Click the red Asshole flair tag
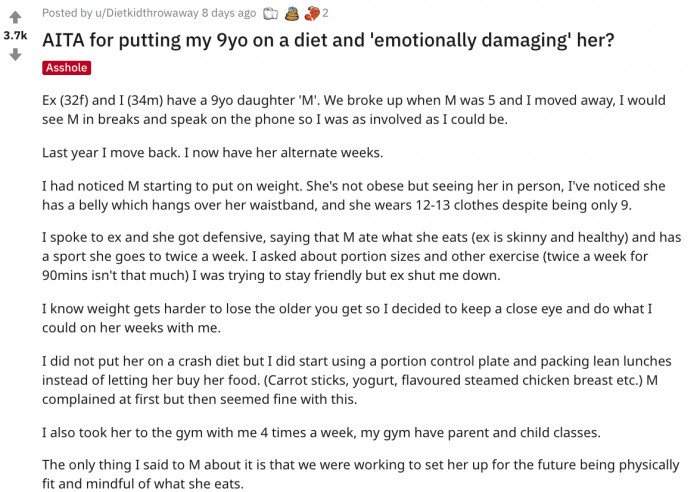The width and height of the screenshot is (700, 492). 67,67
